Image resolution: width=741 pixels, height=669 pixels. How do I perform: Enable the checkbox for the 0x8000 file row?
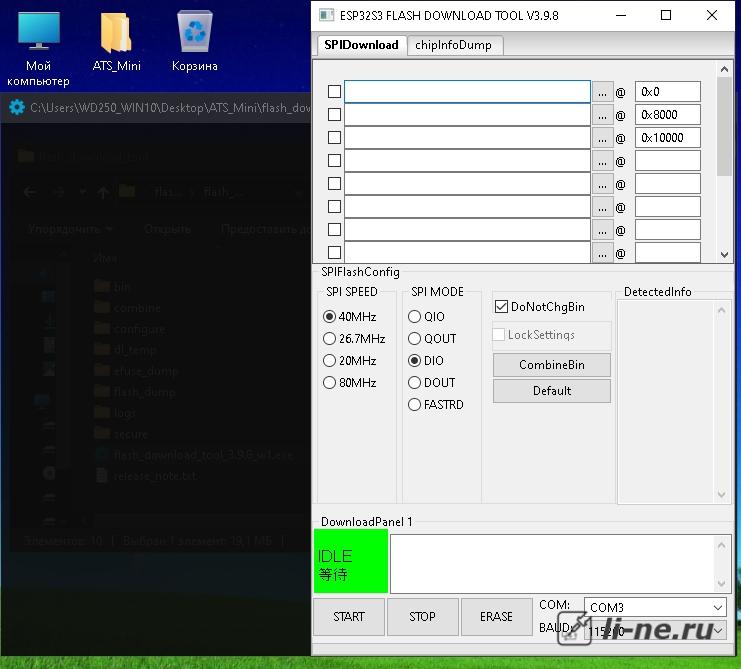pyautogui.click(x=334, y=114)
